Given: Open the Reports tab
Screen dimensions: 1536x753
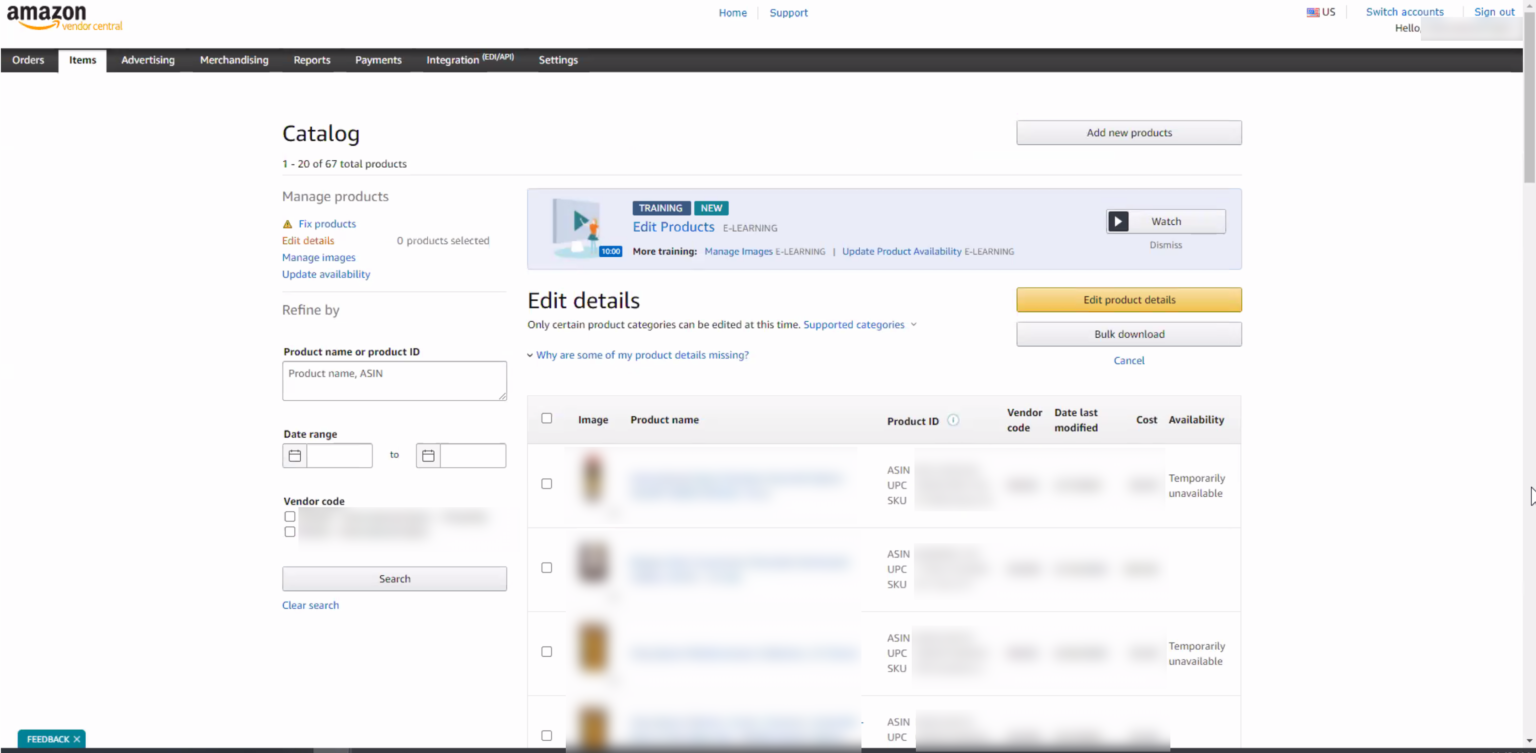Looking at the screenshot, I should (x=311, y=60).
